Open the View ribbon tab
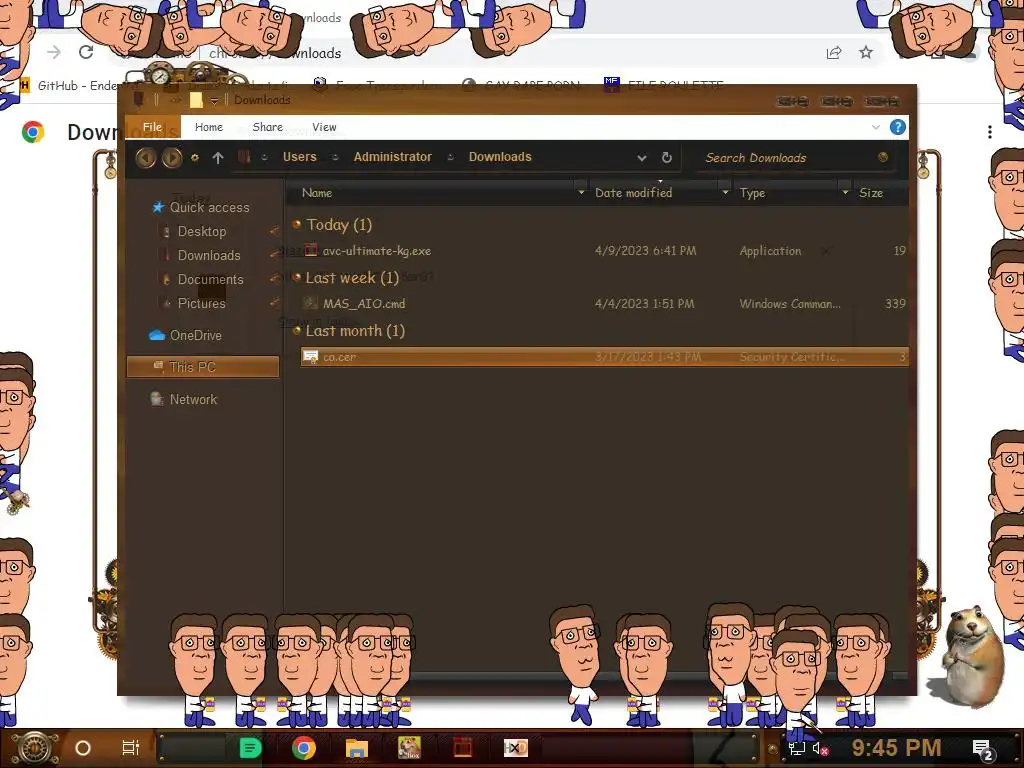Image resolution: width=1024 pixels, height=768 pixels. (x=324, y=127)
